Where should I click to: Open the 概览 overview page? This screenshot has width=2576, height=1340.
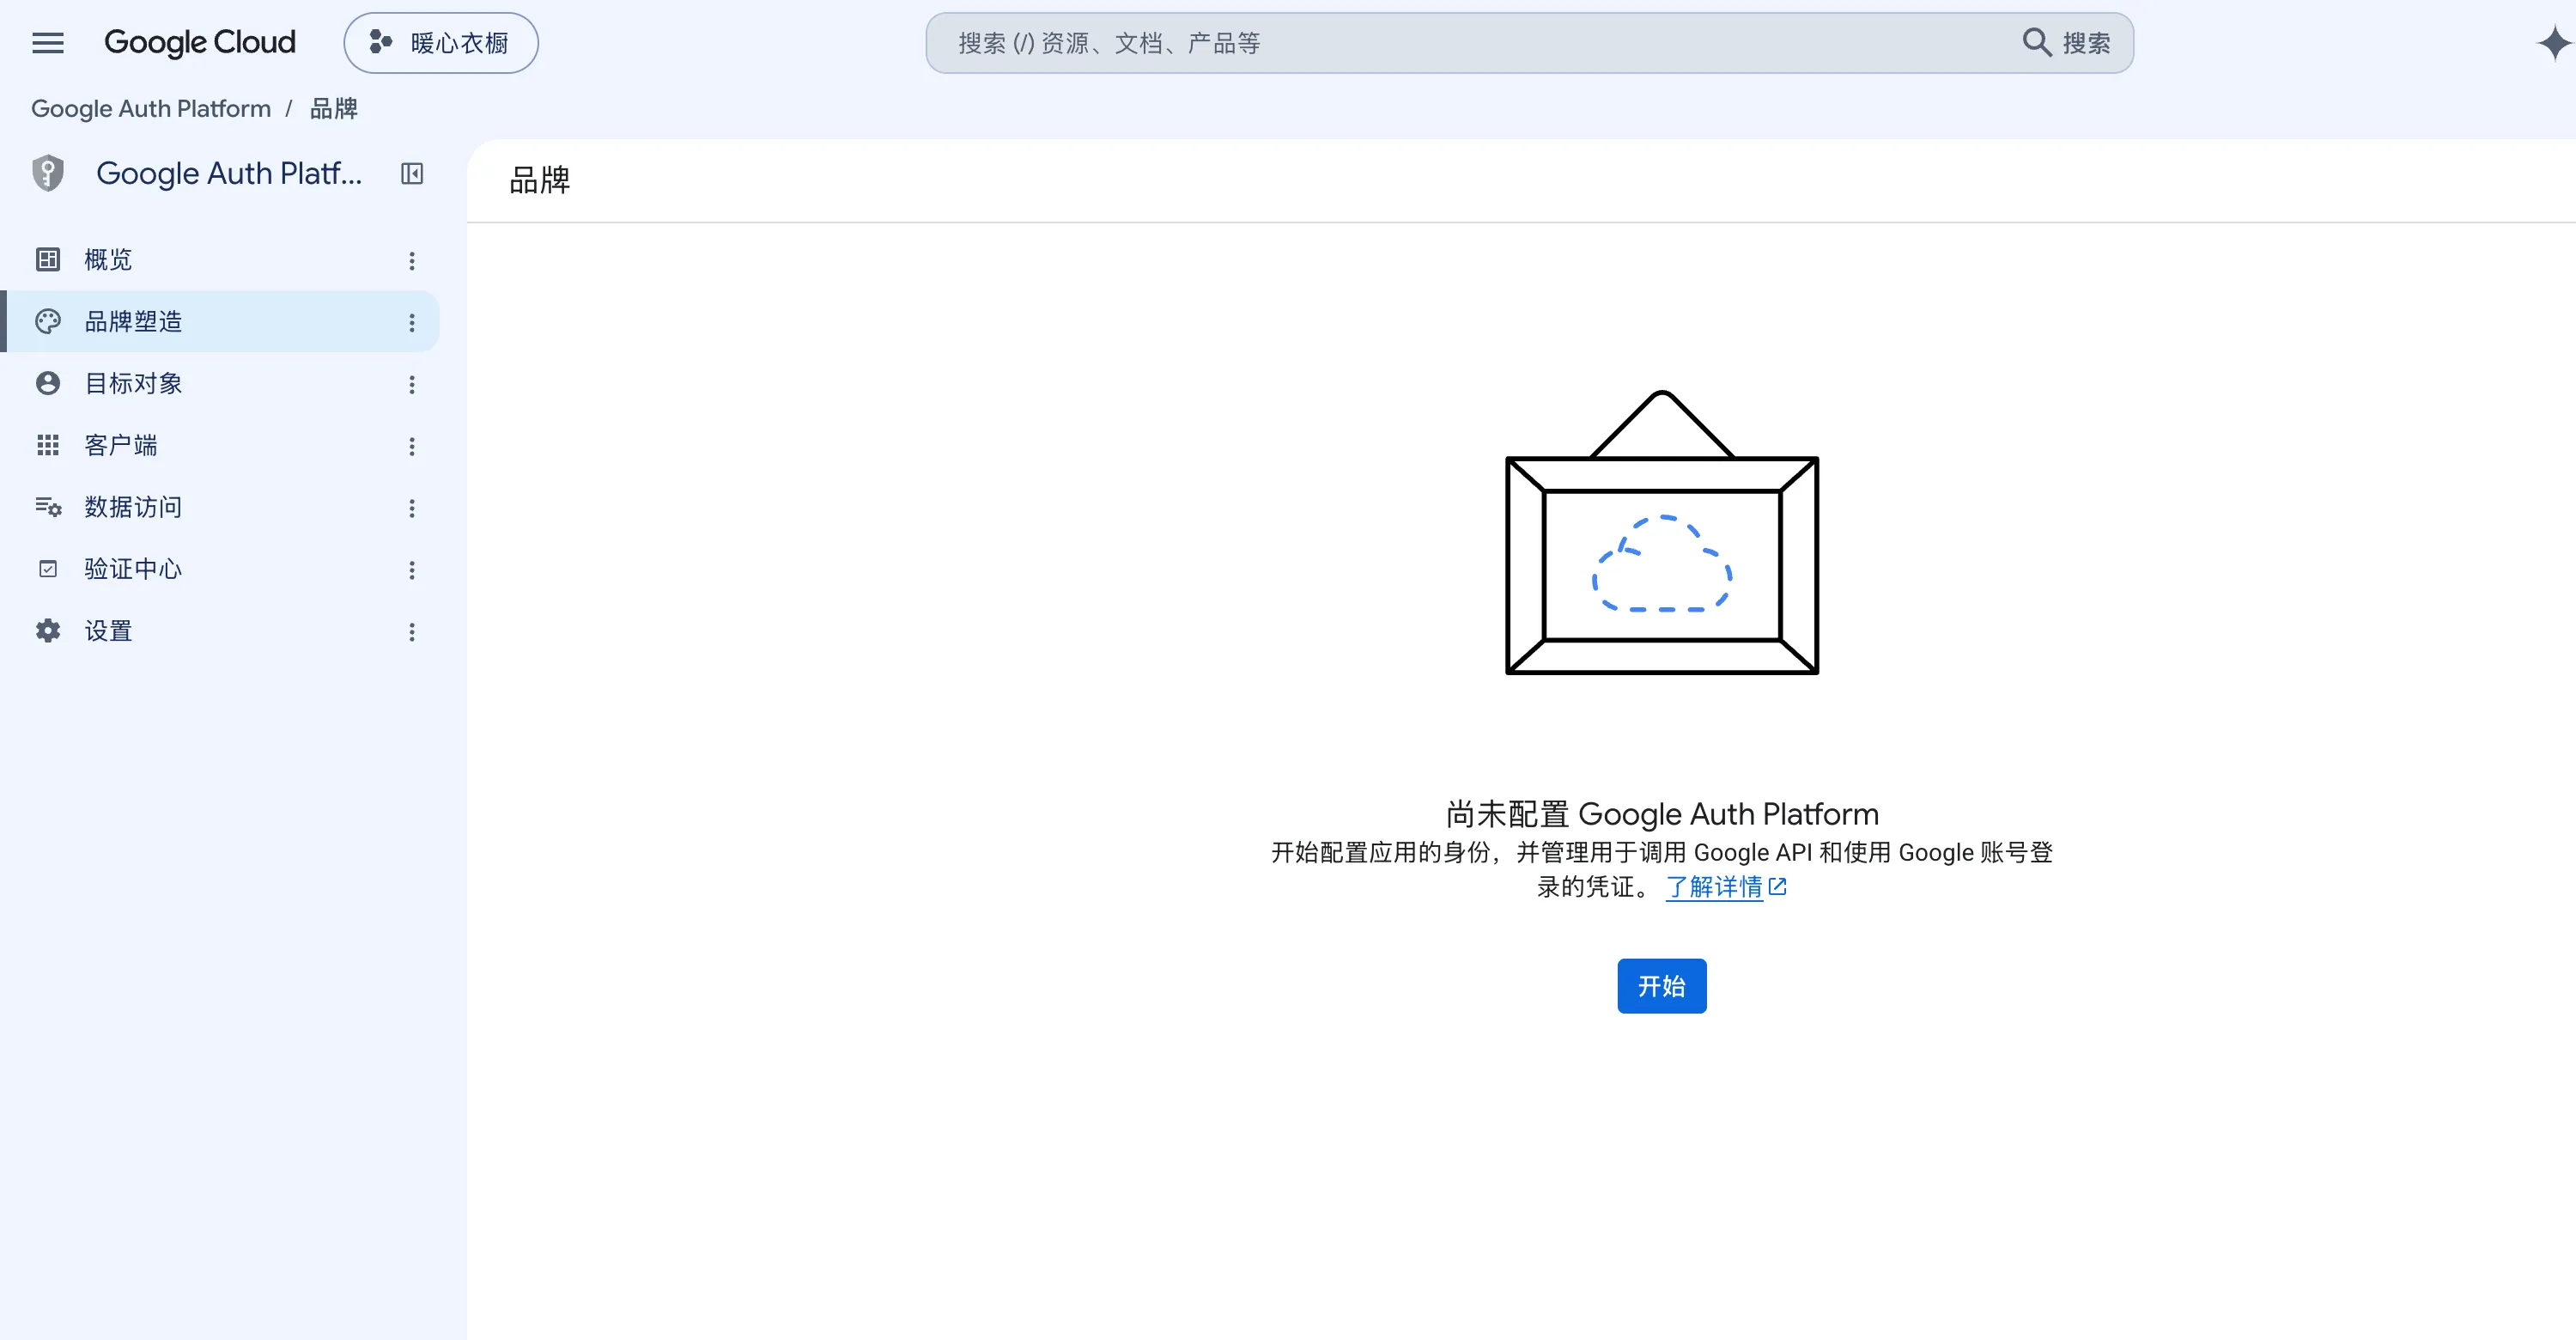pos(219,260)
